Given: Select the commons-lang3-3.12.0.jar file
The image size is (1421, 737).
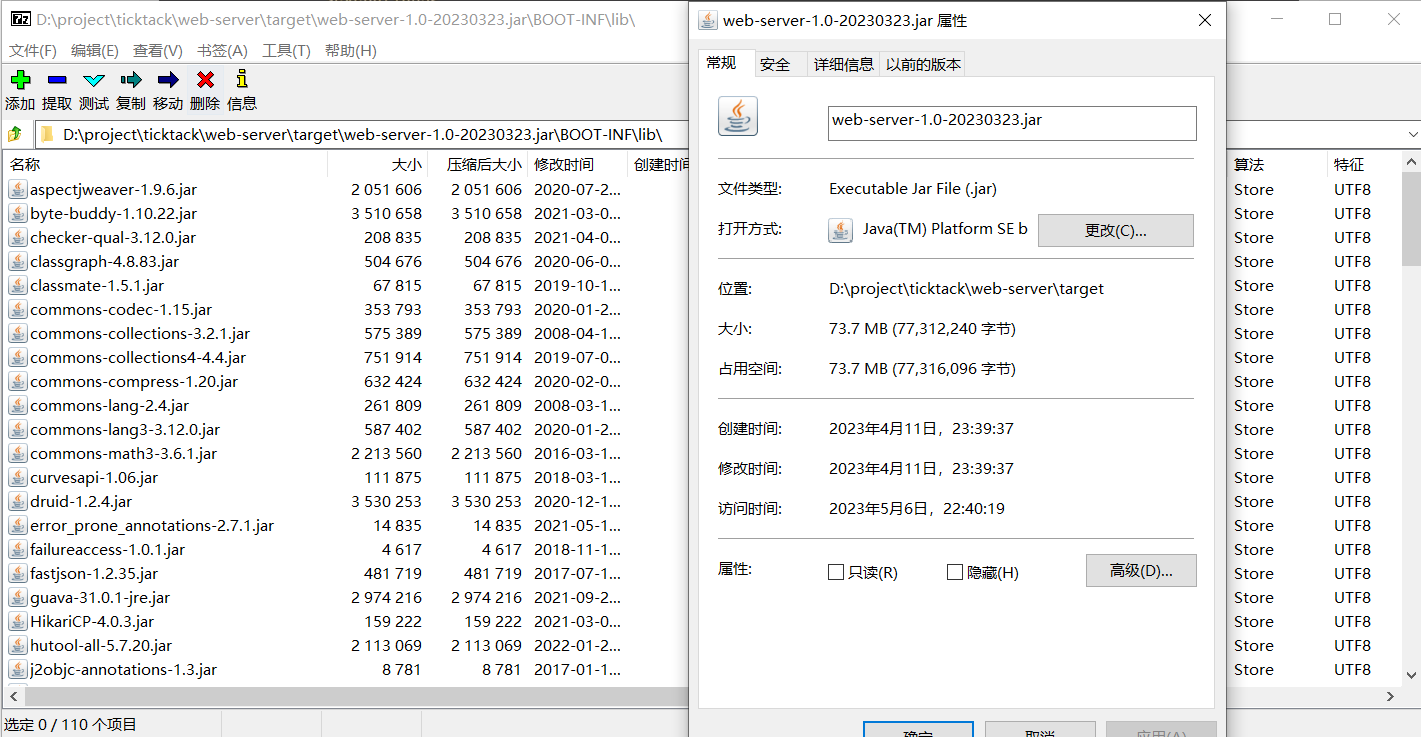Looking at the screenshot, I should [125, 429].
